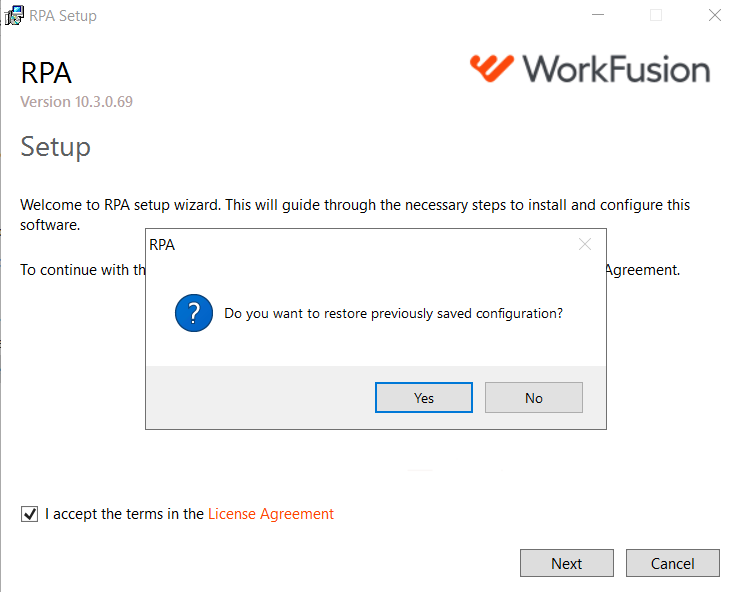The height and width of the screenshot is (592, 741).
Task: Click the disabled maximize button in title bar
Action: 656,15
